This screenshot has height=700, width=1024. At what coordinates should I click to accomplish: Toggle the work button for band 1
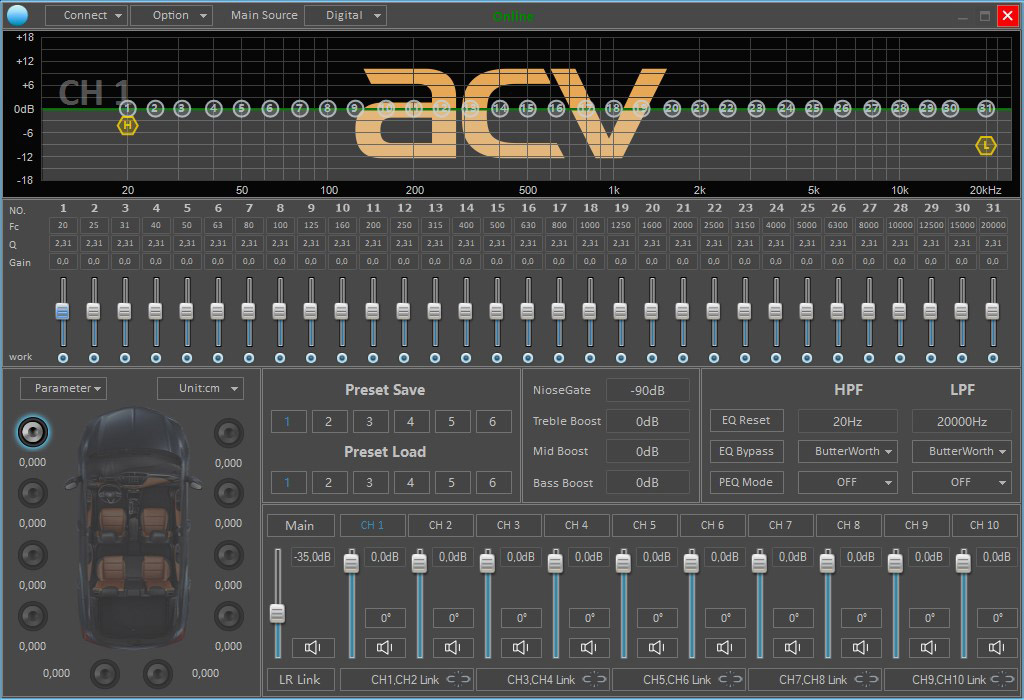pos(63,358)
